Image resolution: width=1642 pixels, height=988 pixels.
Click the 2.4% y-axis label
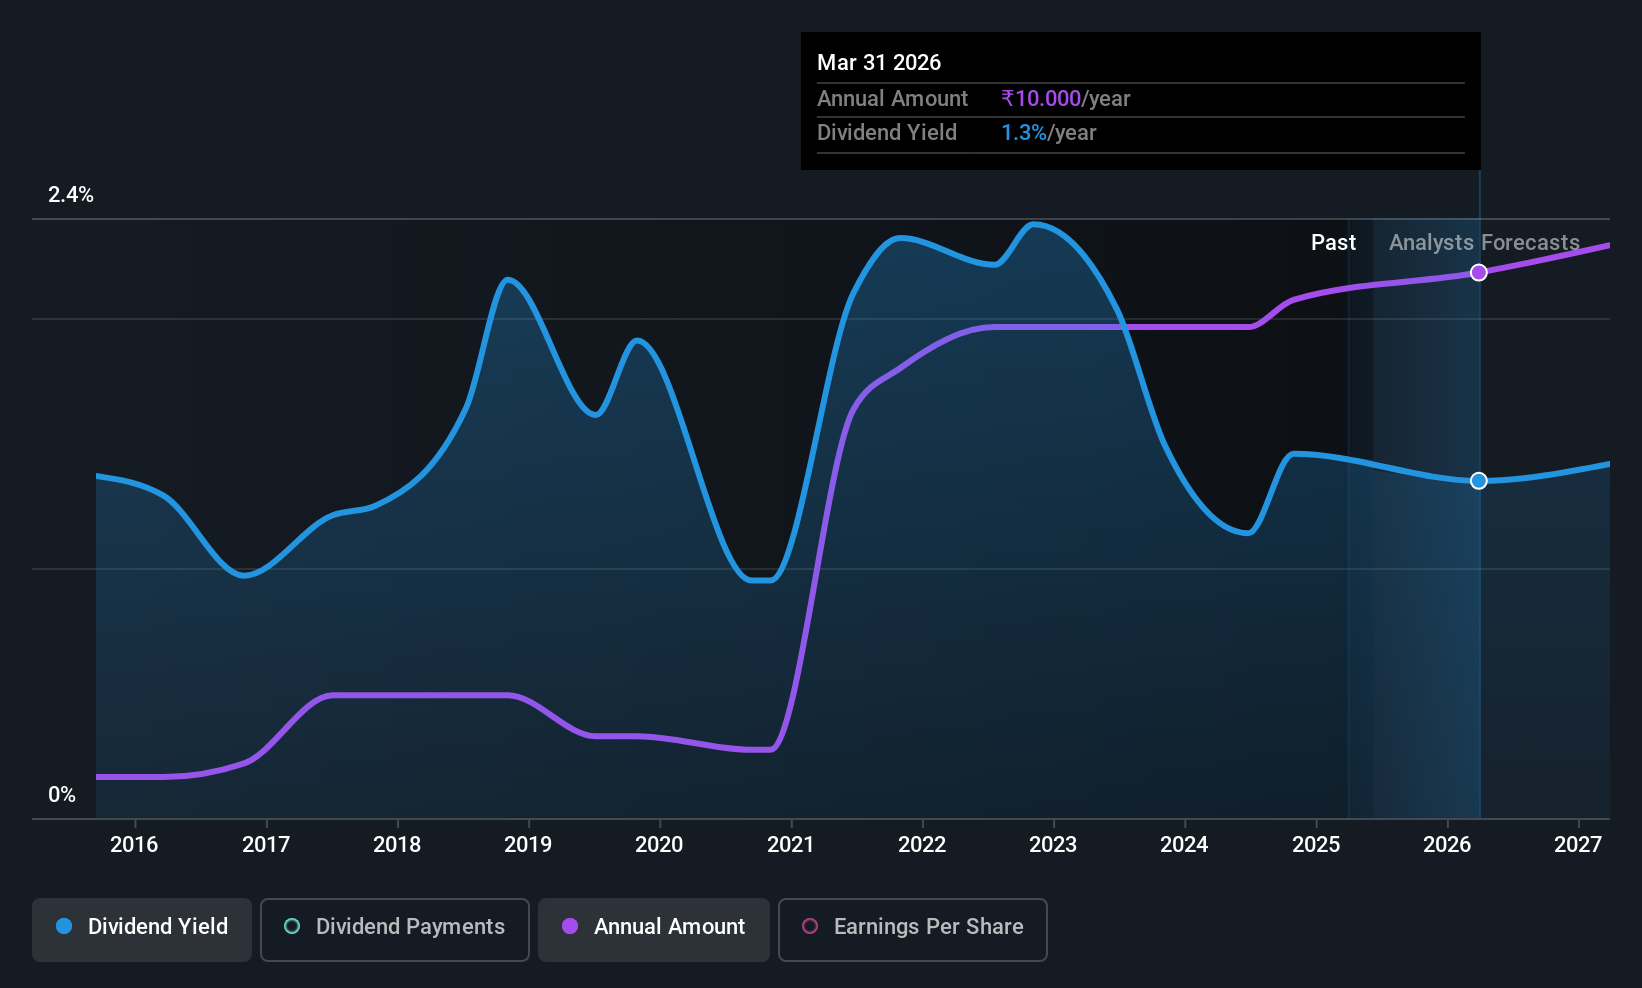click(x=71, y=195)
